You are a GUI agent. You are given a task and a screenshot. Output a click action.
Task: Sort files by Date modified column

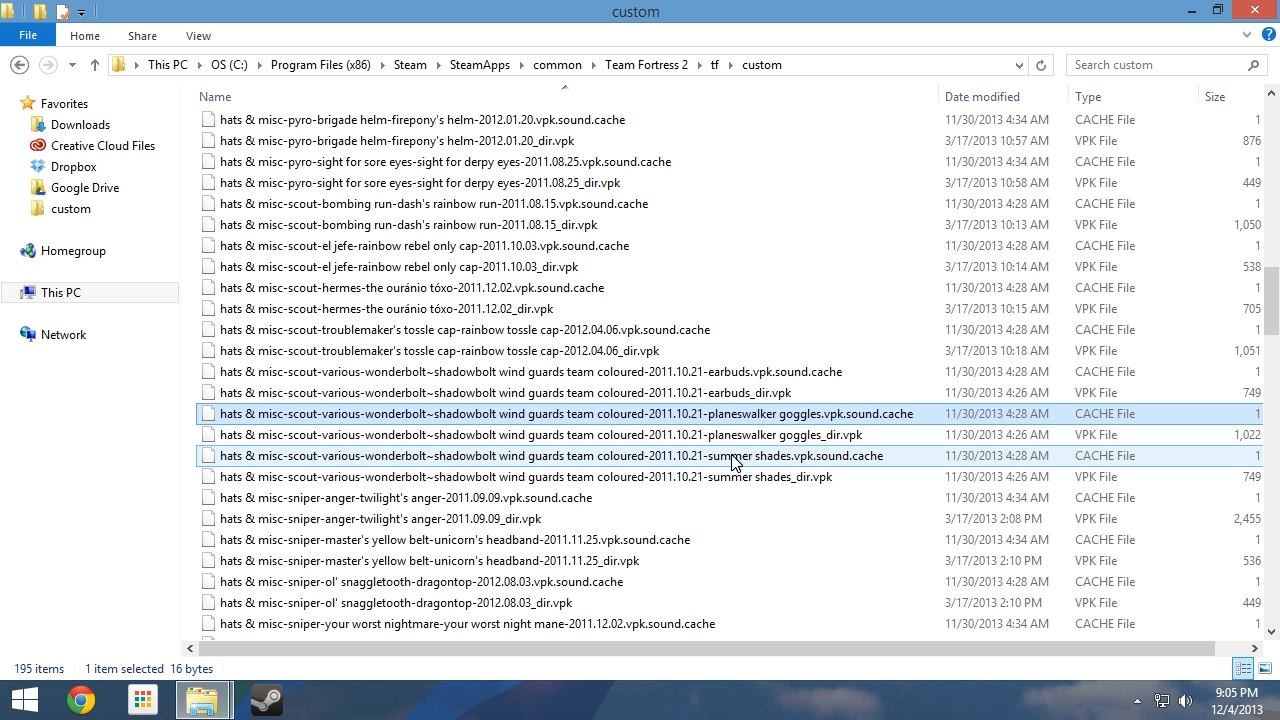(982, 97)
